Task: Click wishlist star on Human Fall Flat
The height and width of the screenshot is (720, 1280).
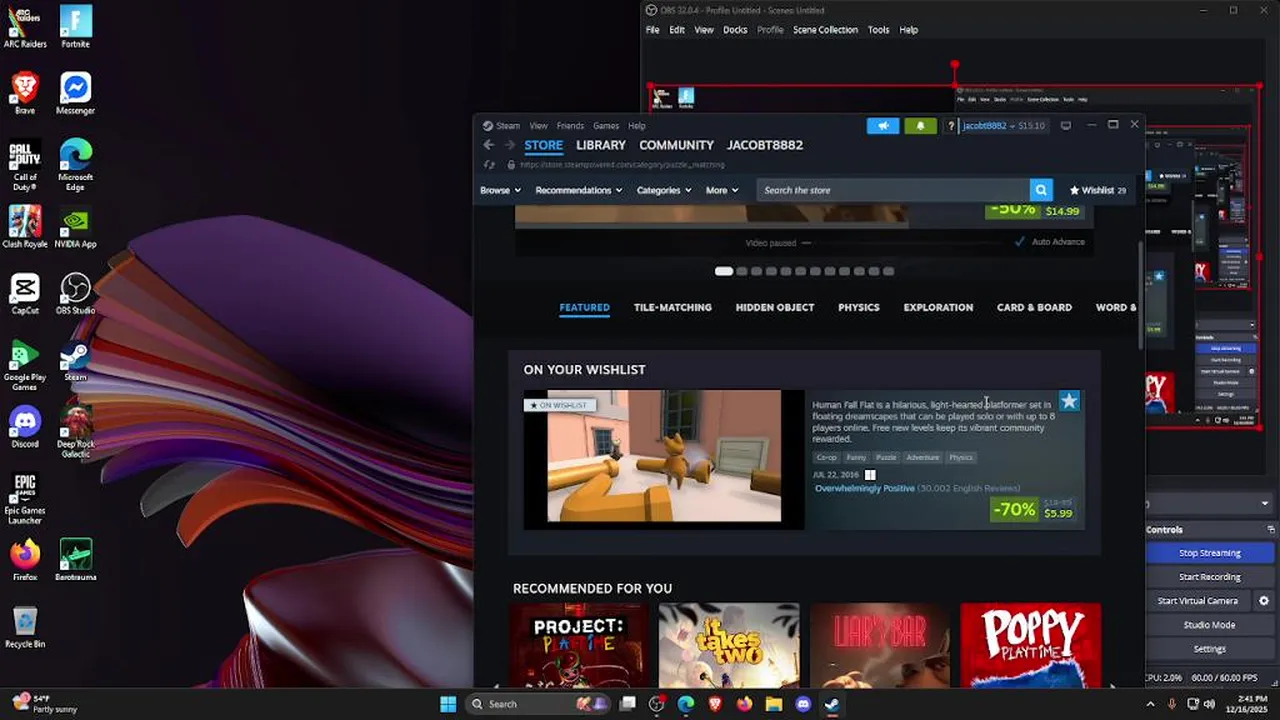Action: click(1069, 401)
